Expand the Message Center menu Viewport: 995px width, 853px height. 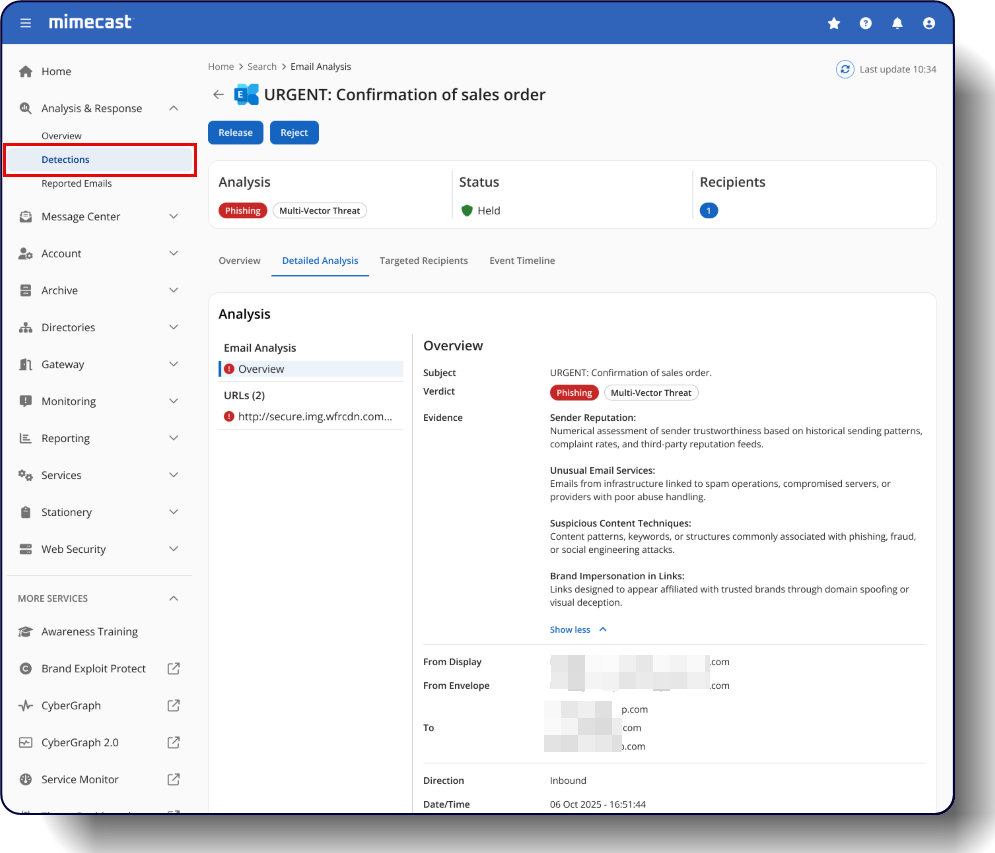pos(173,217)
